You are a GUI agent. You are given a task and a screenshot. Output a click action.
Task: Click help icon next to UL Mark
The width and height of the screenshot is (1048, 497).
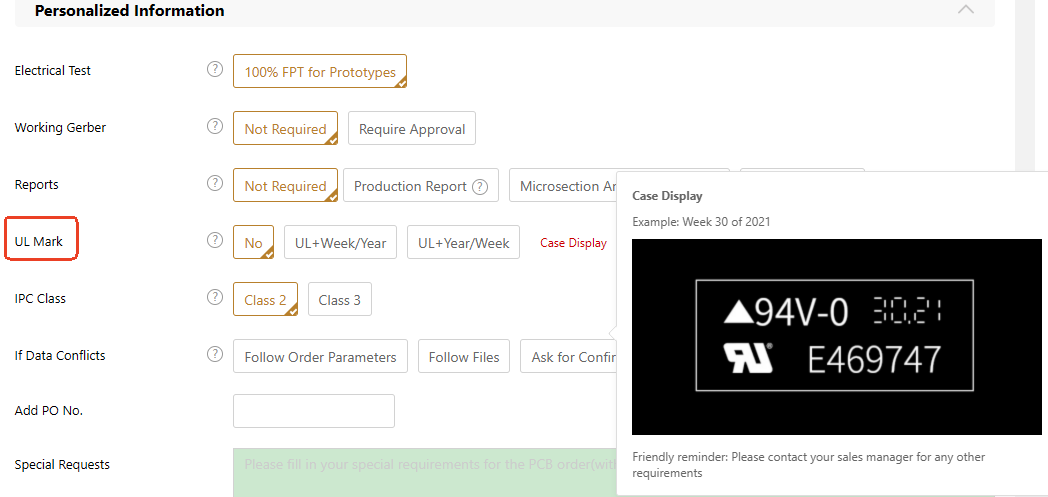click(214, 241)
